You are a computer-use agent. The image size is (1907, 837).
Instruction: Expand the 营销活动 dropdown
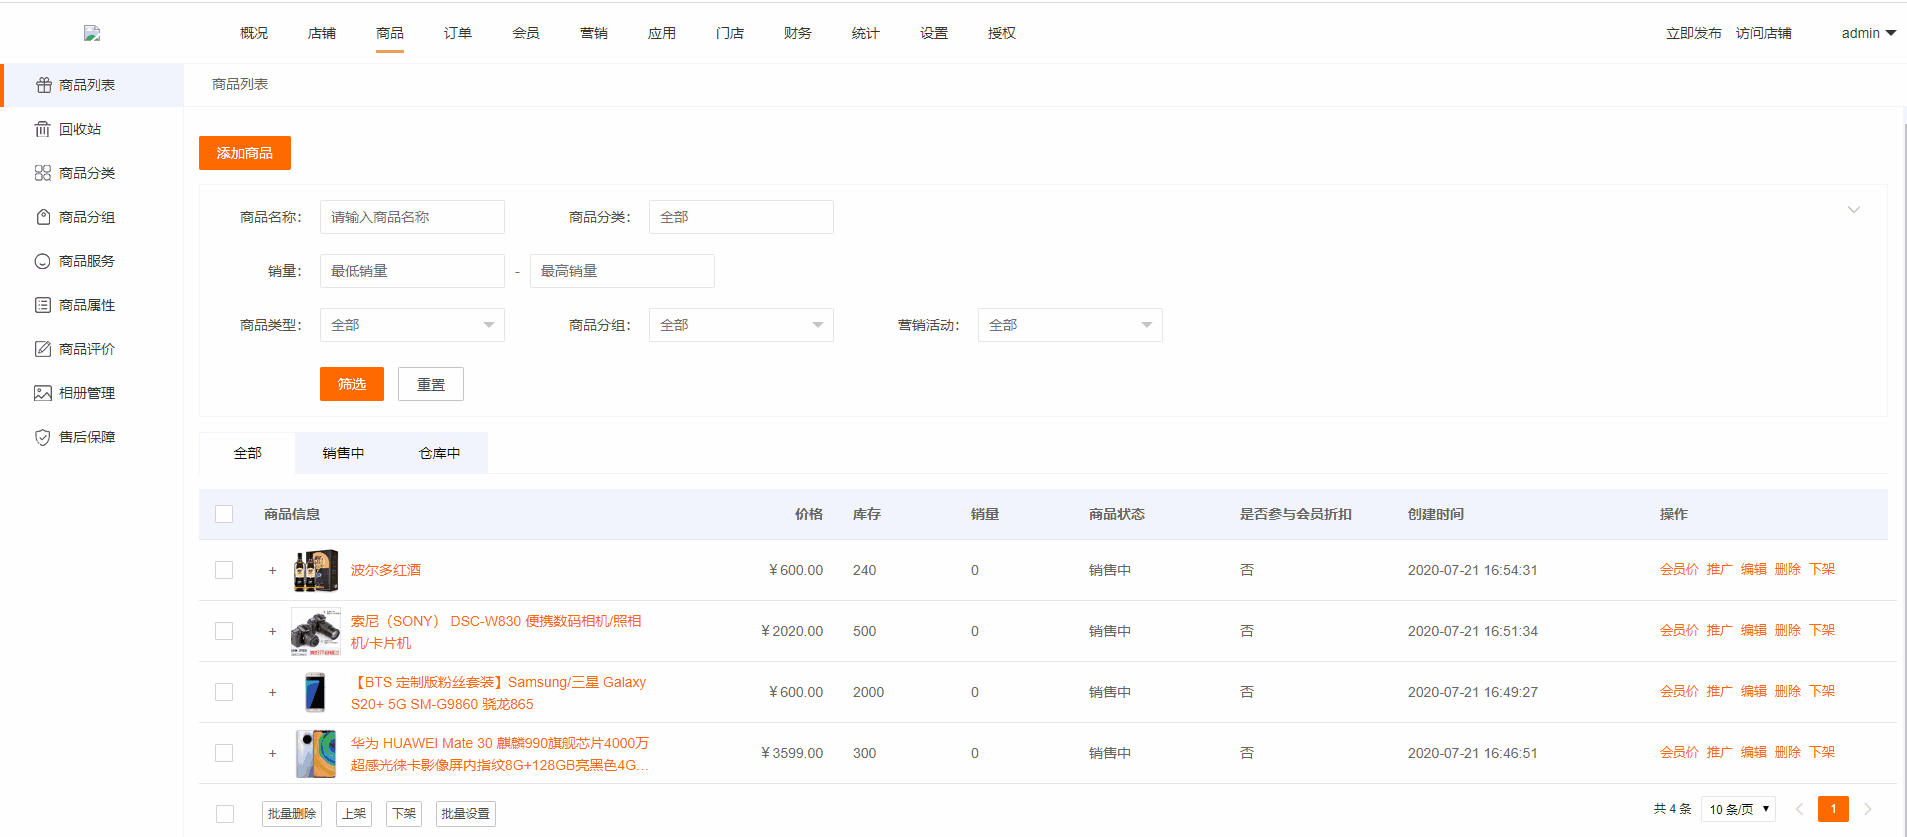click(x=1070, y=325)
